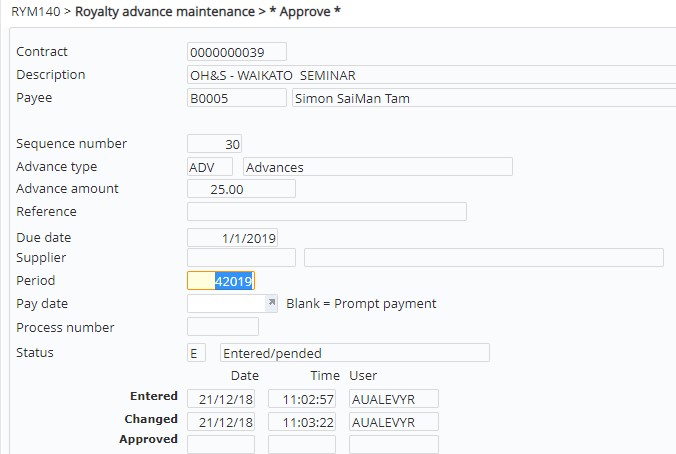This screenshot has height=454, width=676.
Task: Click the empty Pay date field
Action: click(227, 304)
